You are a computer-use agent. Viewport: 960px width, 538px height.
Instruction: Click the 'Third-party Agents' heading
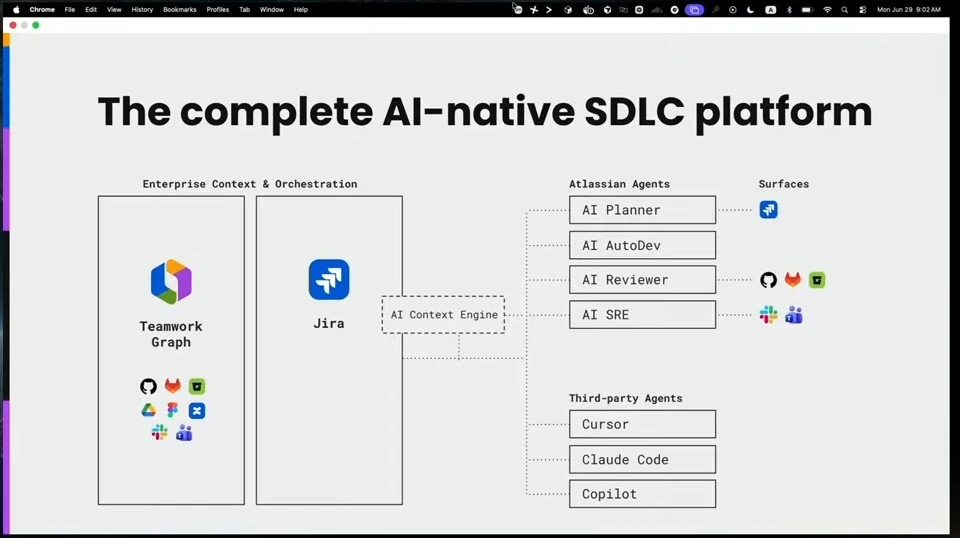pyautogui.click(x=625, y=398)
